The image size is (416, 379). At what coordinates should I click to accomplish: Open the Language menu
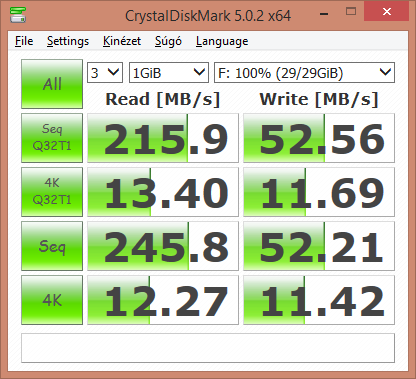tap(222, 41)
